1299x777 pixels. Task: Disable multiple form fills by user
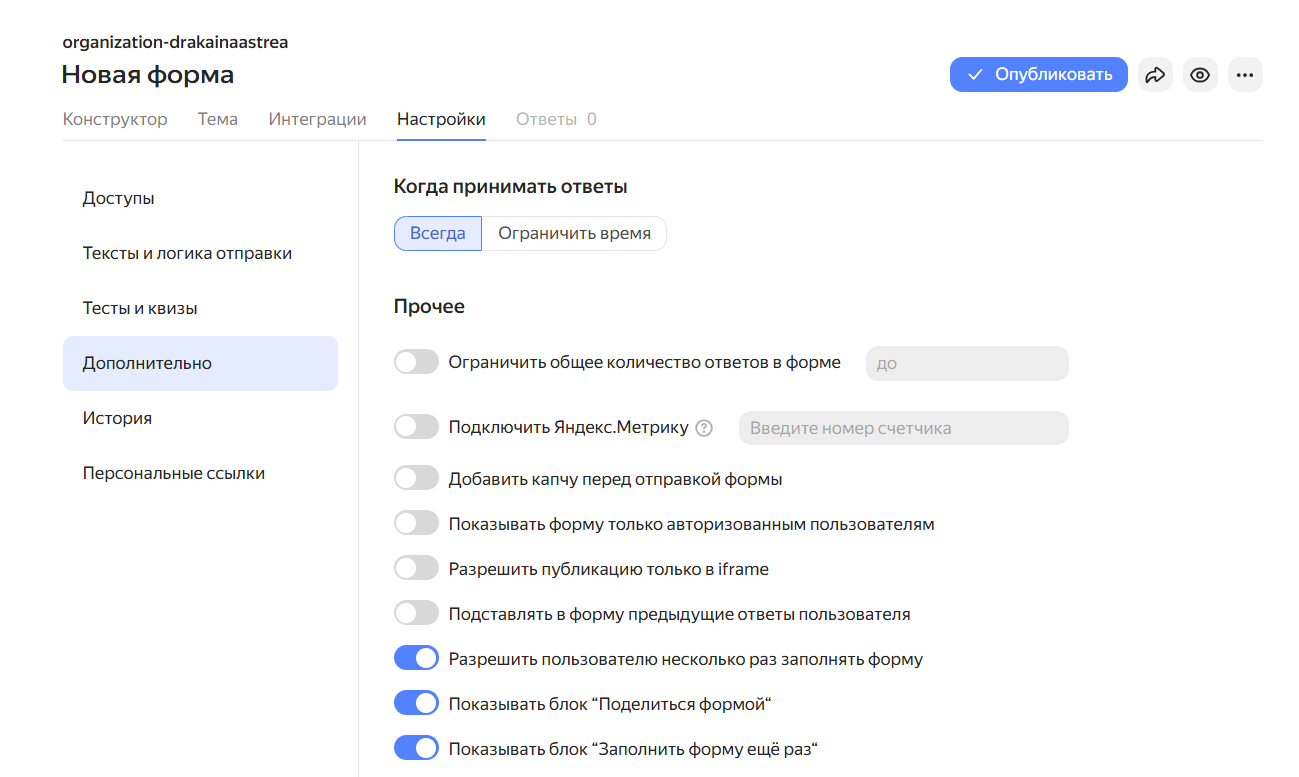(x=416, y=658)
